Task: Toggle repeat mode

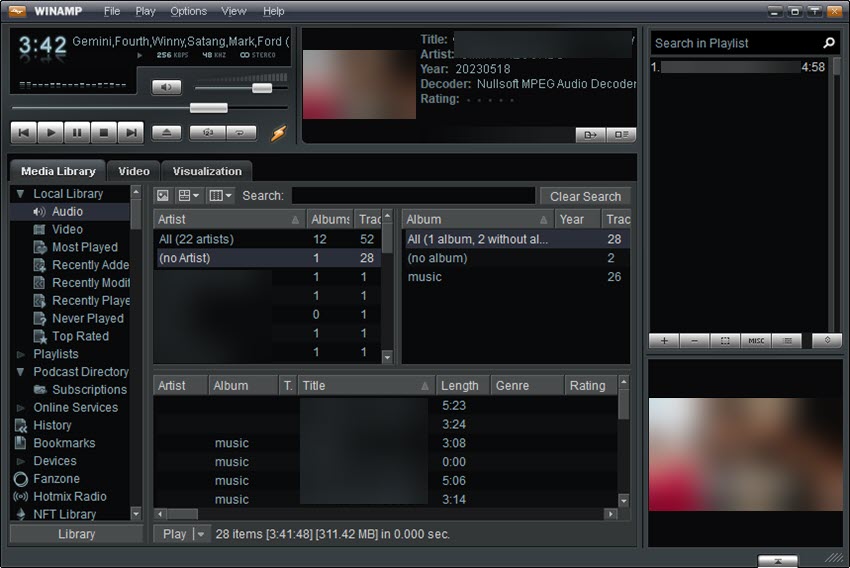Action: click(x=240, y=132)
